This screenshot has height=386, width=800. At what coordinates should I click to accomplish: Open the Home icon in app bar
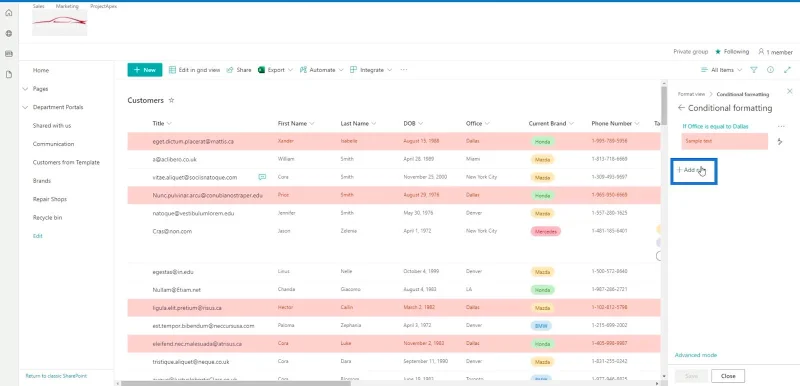point(9,13)
